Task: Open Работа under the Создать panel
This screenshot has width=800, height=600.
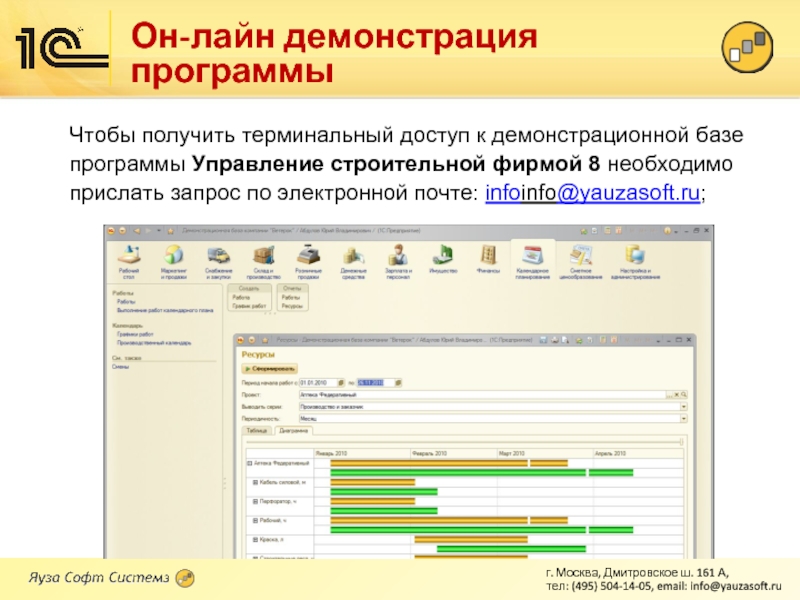Action: pos(241,297)
